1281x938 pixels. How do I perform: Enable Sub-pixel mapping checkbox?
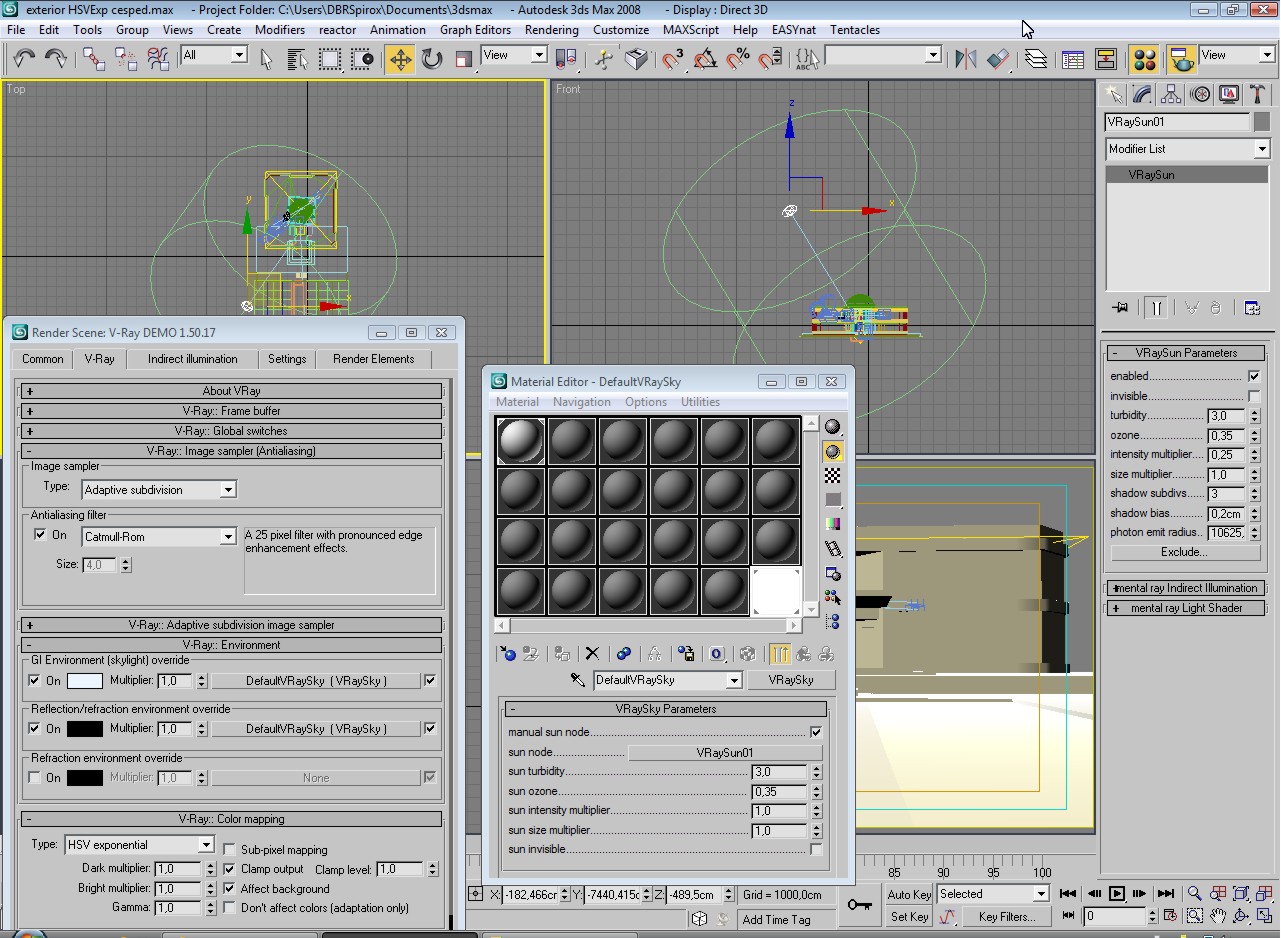230,850
